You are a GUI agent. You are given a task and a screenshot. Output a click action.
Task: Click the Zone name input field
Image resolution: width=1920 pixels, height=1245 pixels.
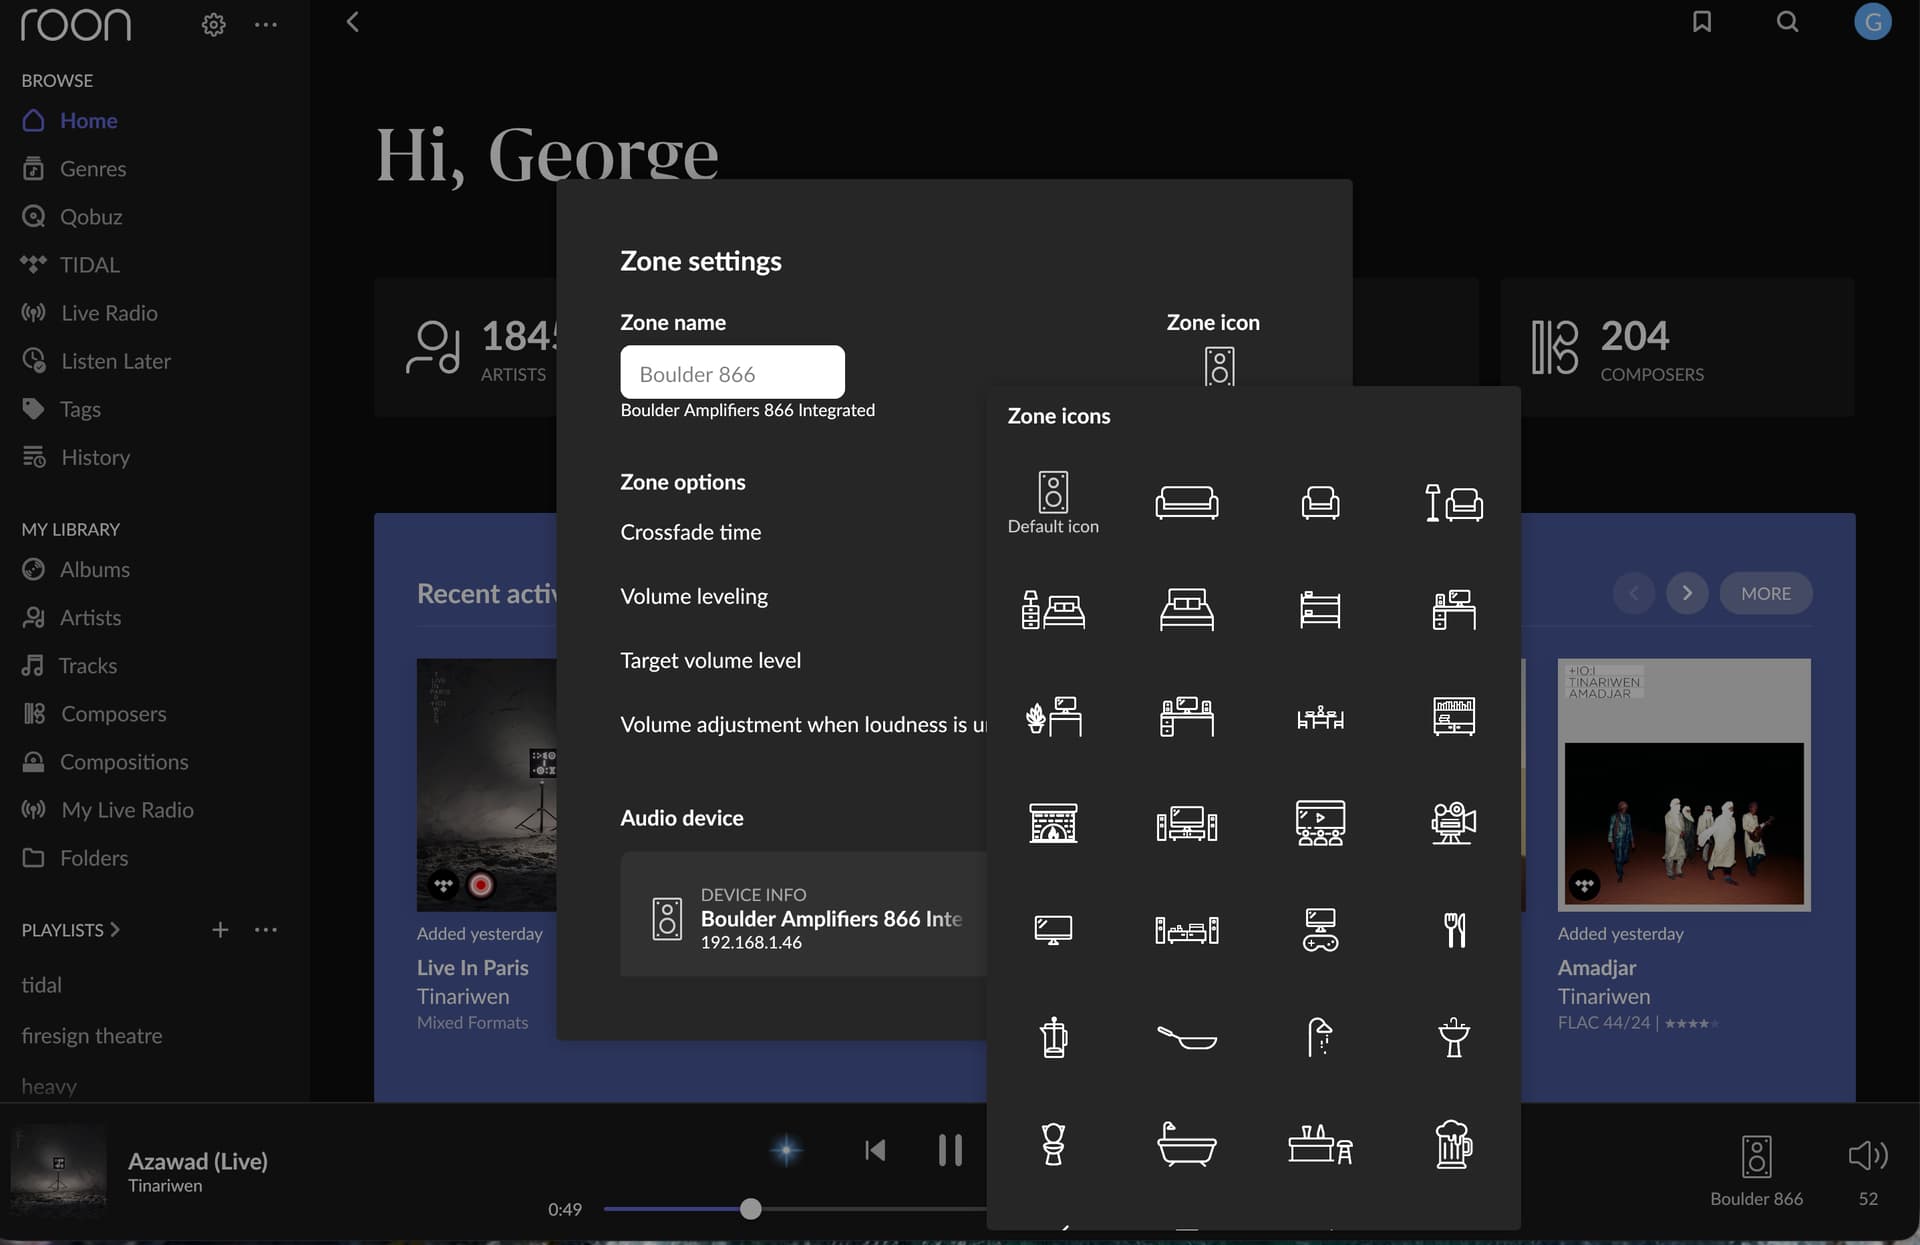point(732,373)
